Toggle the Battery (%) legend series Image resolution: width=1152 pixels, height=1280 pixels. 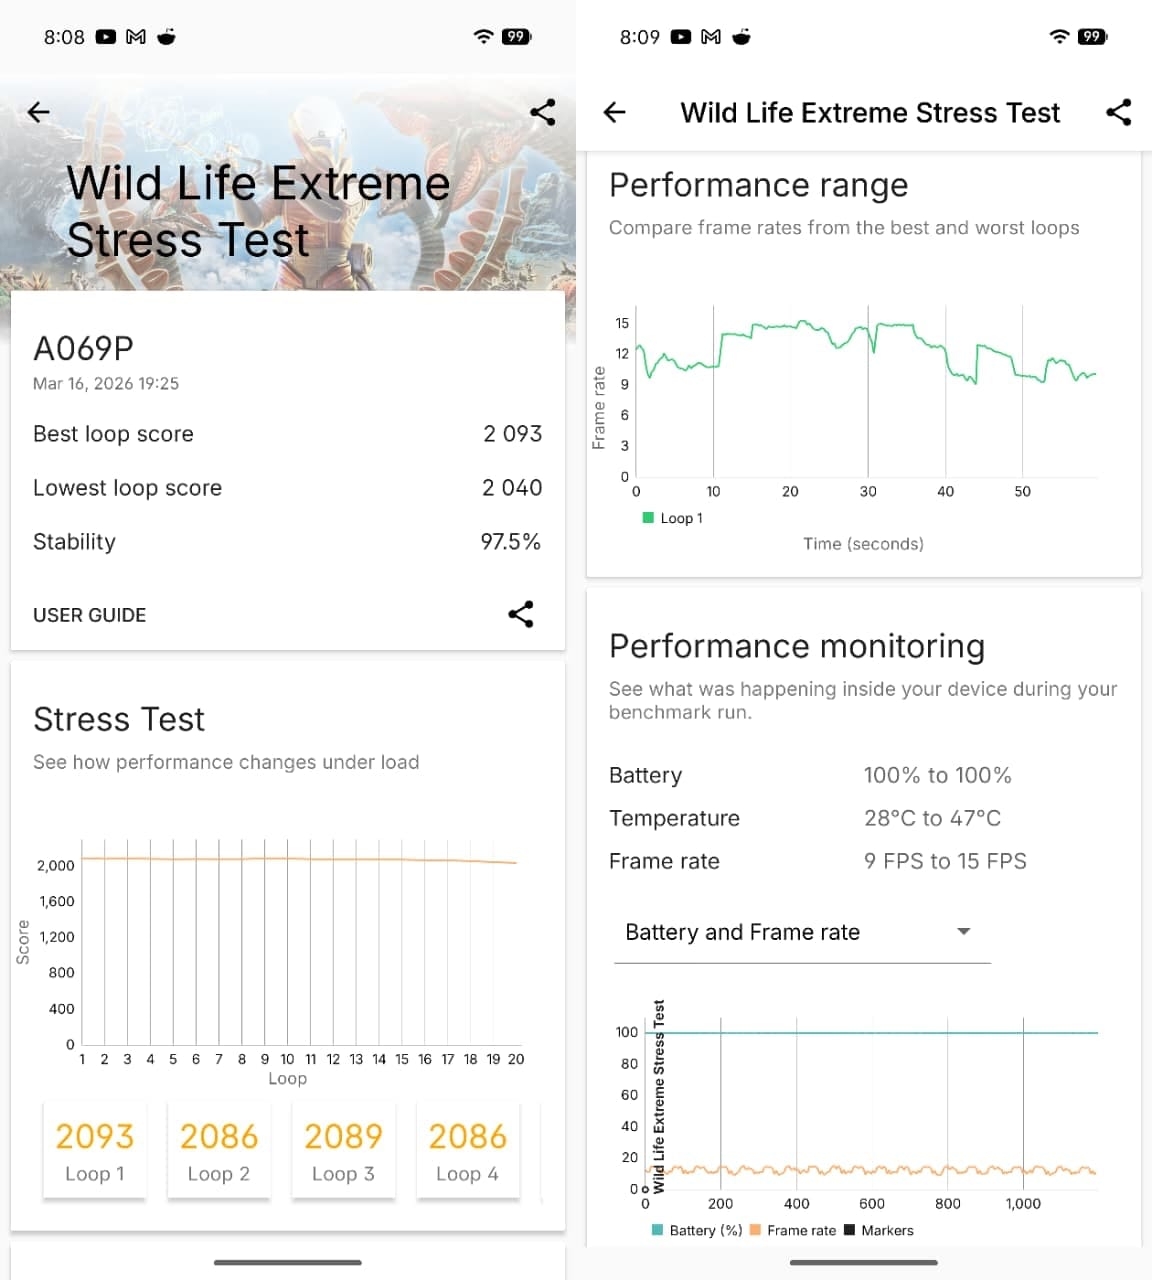697,1230
